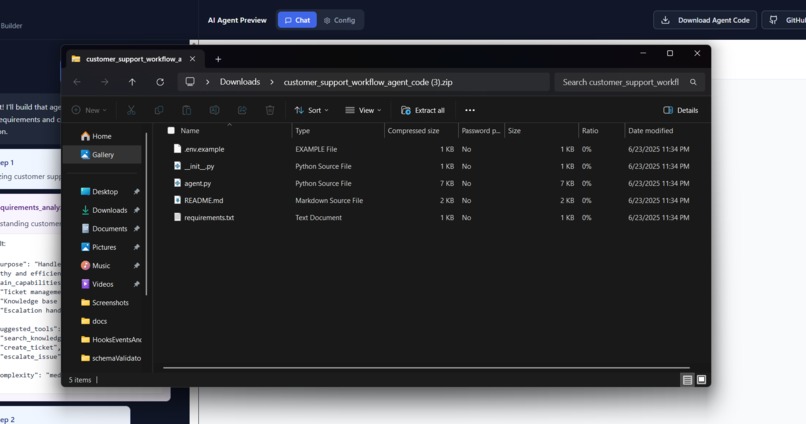Click the Rename icon in toolbar
Image resolution: width=806 pixels, height=424 pixels.
point(214,110)
